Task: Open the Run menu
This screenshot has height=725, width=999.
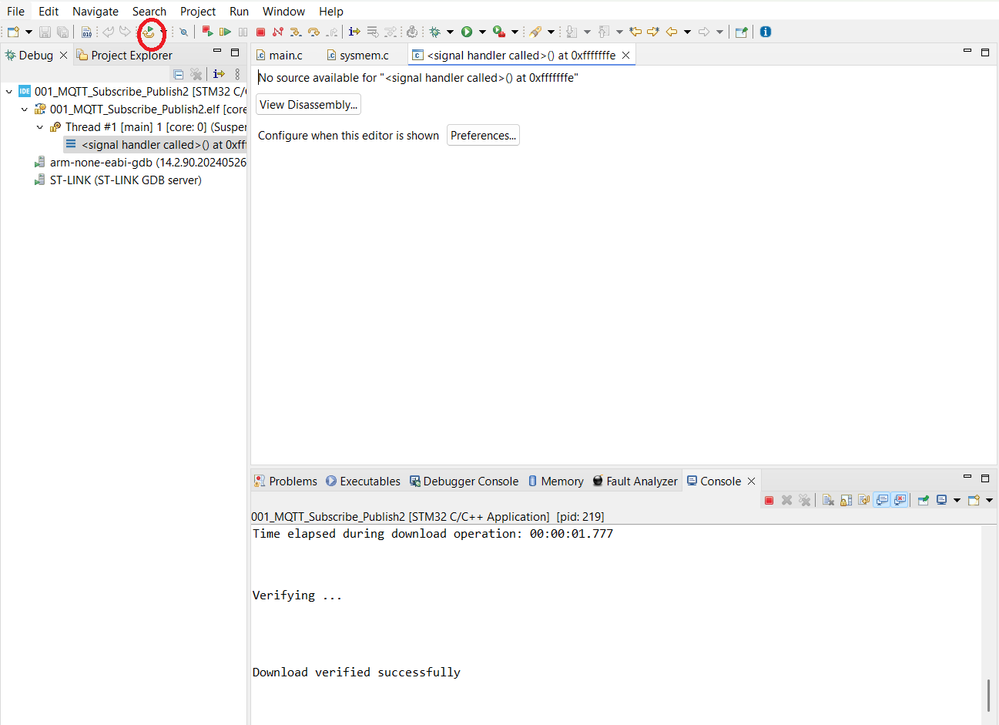Action: pos(239,11)
